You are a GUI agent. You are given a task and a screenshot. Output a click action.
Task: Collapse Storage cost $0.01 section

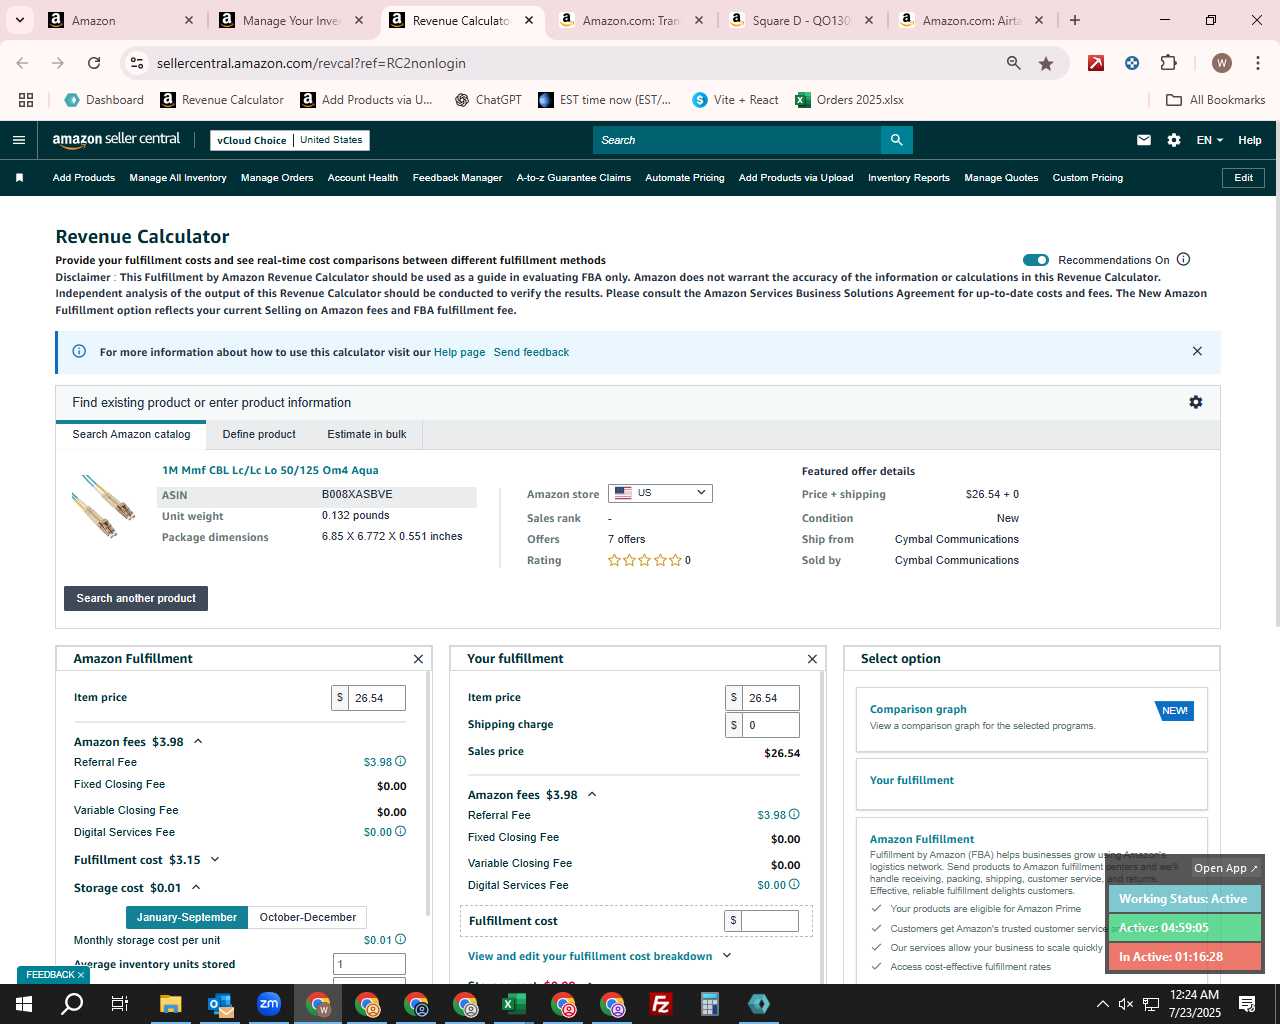pos(196,888)
